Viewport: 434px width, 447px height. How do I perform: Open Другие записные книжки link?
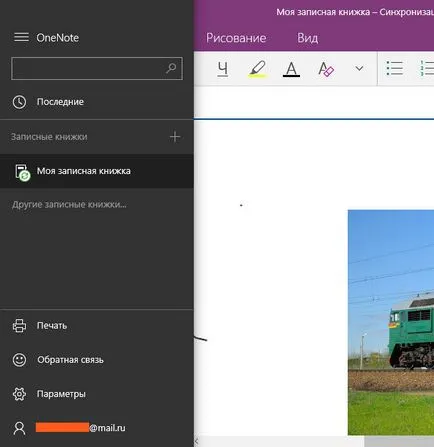[x=69, y=204]
